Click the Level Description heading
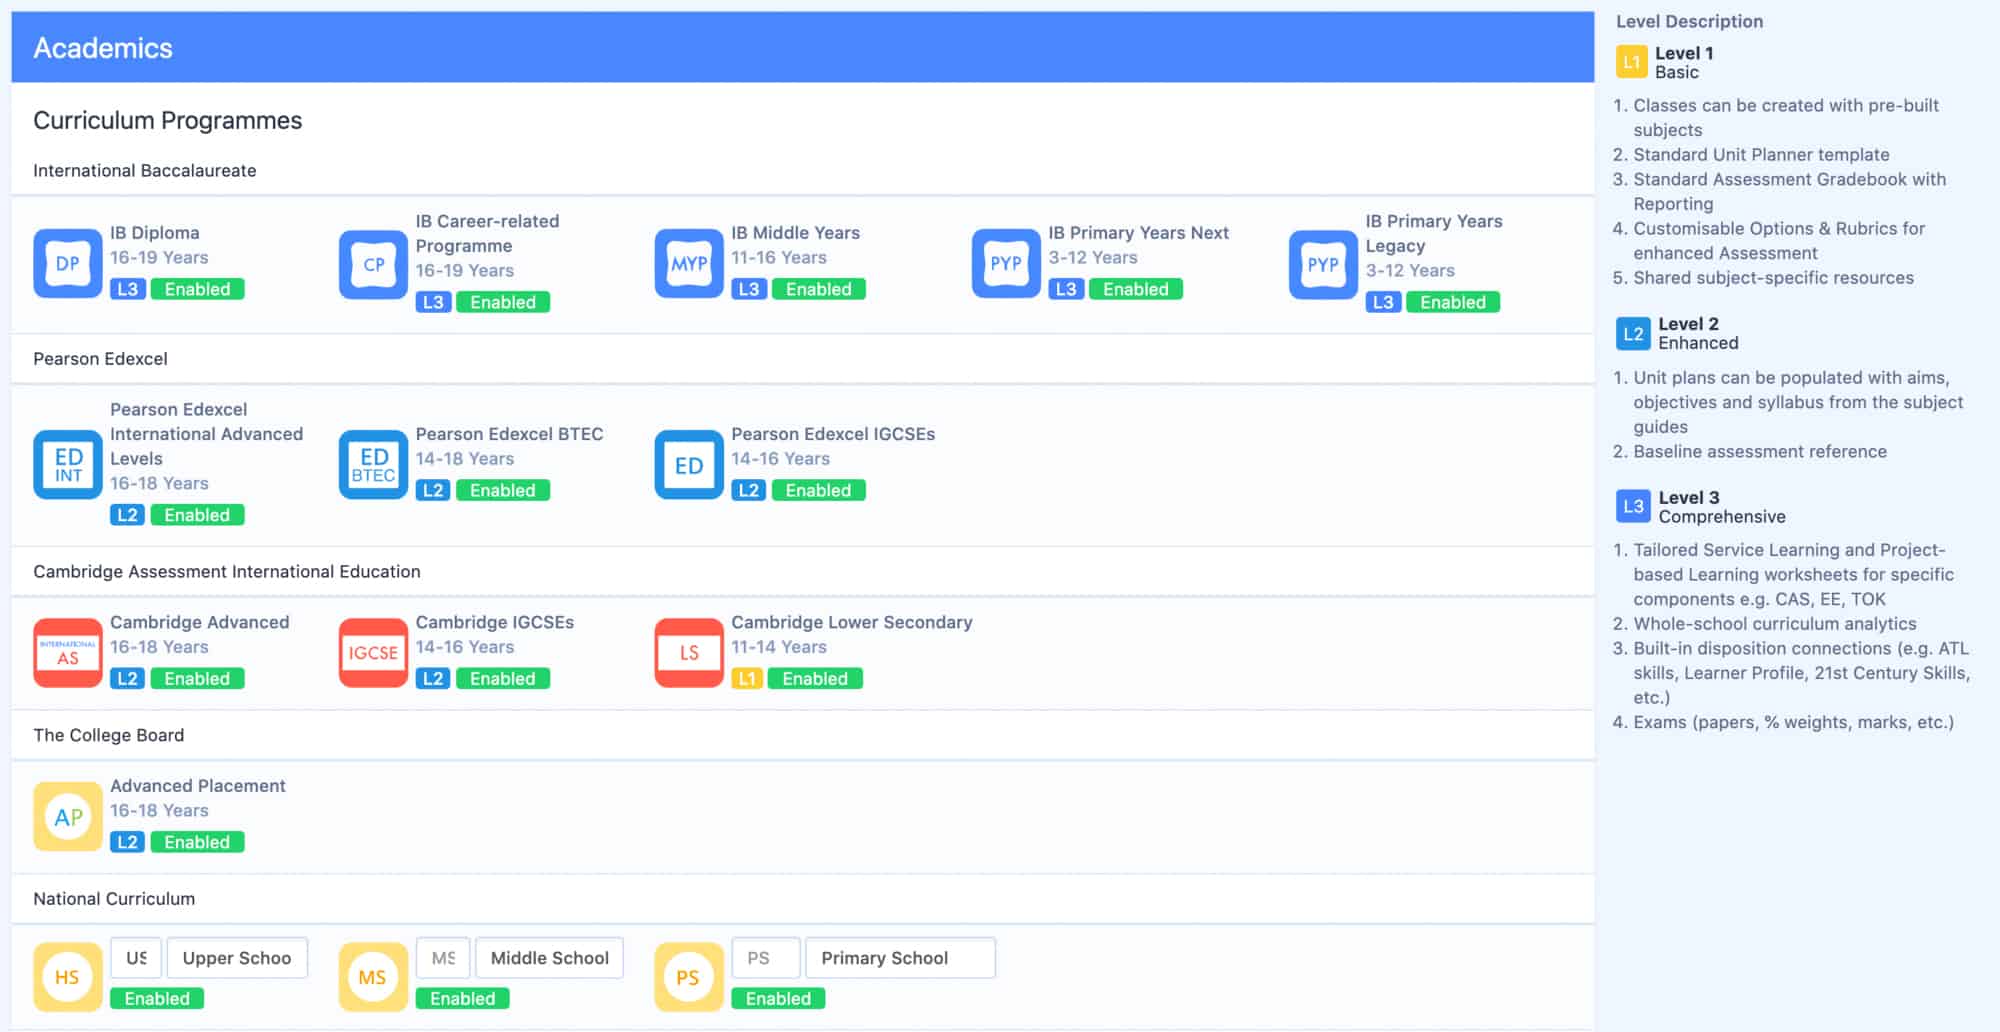This screenshot has width=2000, height=1032. click(1690, 22)
